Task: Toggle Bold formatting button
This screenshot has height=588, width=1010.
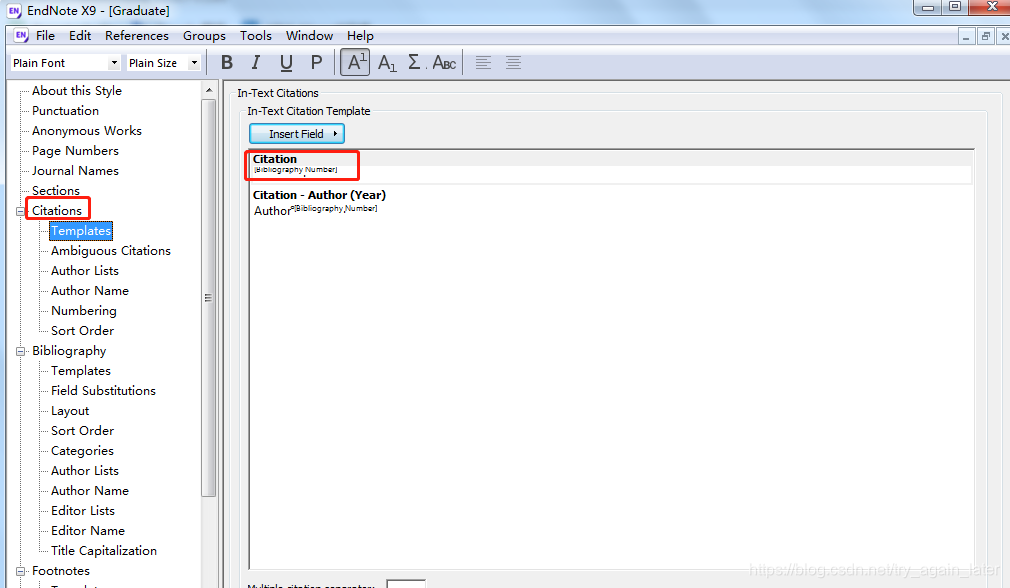Action: (x=227, y=62)
